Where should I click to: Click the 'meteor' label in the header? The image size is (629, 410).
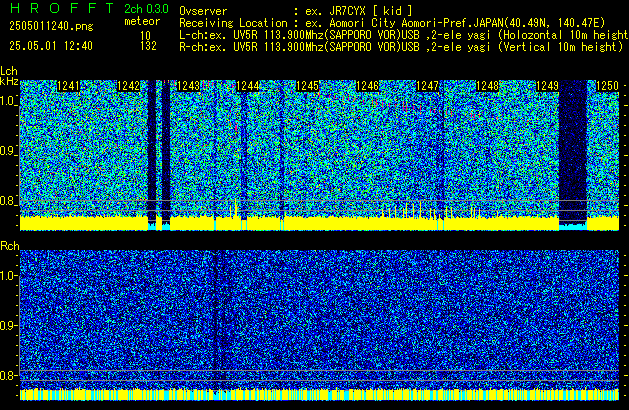pyautogui.click(x=142, y=21)
